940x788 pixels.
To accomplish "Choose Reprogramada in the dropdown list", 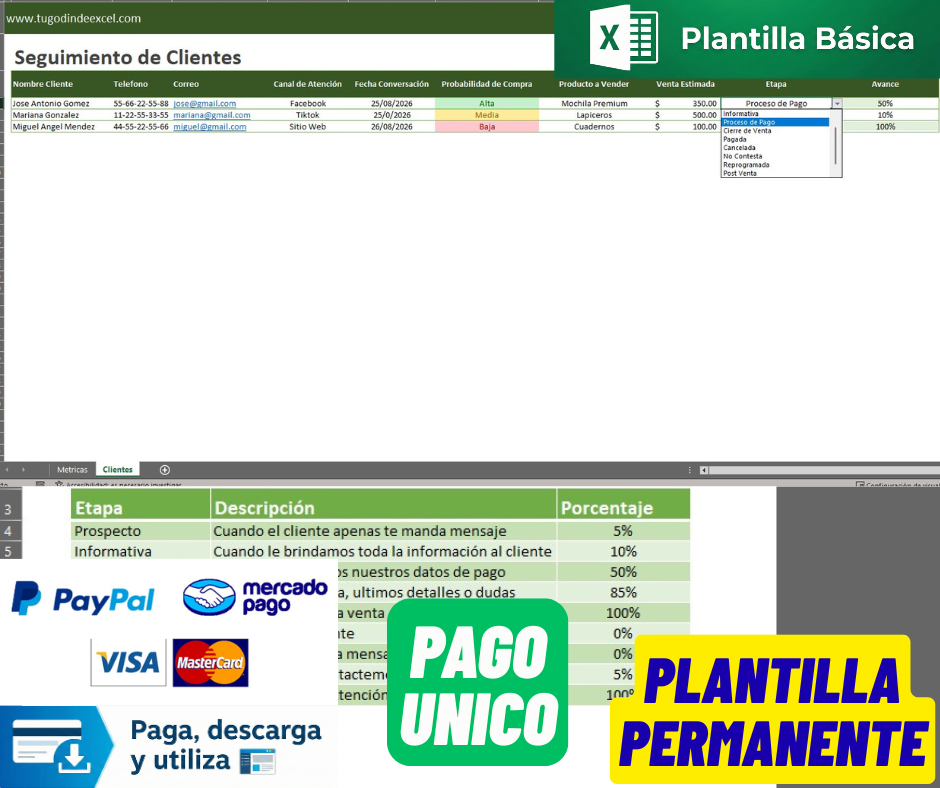I will [746, 164].
